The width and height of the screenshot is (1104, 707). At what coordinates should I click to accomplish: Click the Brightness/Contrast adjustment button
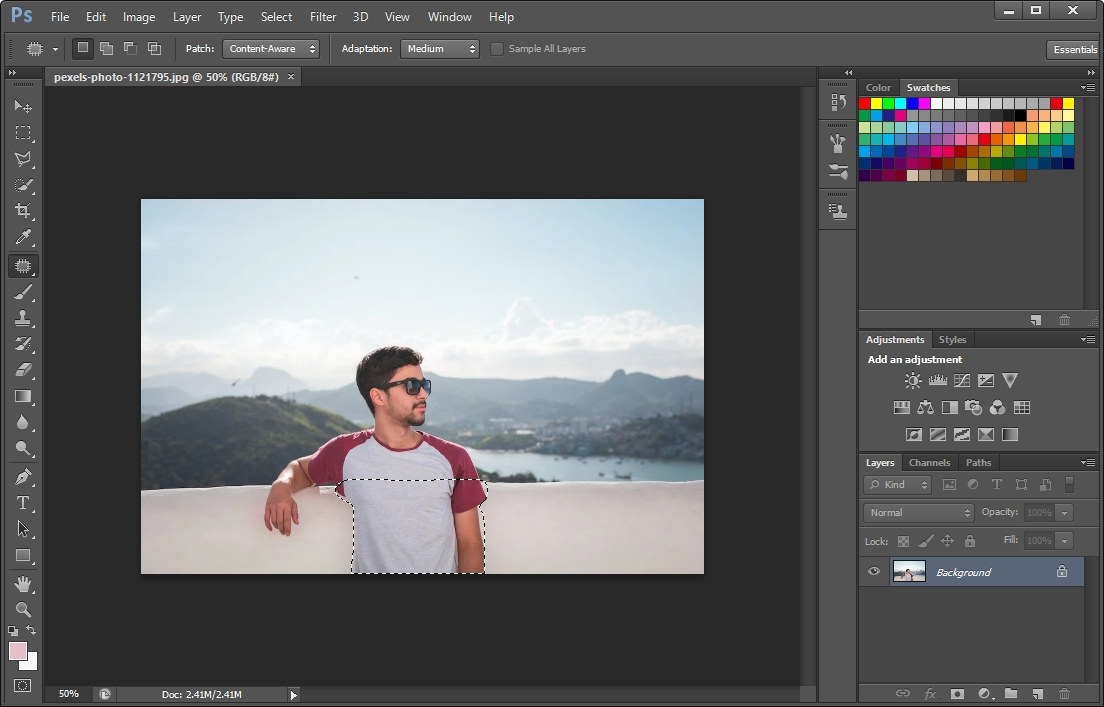[x=913, y=381]
